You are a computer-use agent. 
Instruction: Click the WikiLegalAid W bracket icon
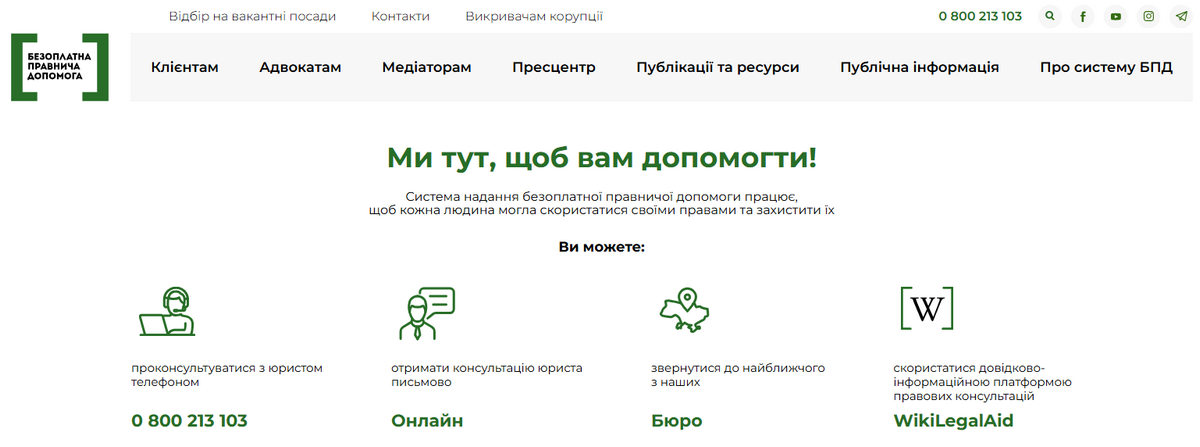click(927, 309)
